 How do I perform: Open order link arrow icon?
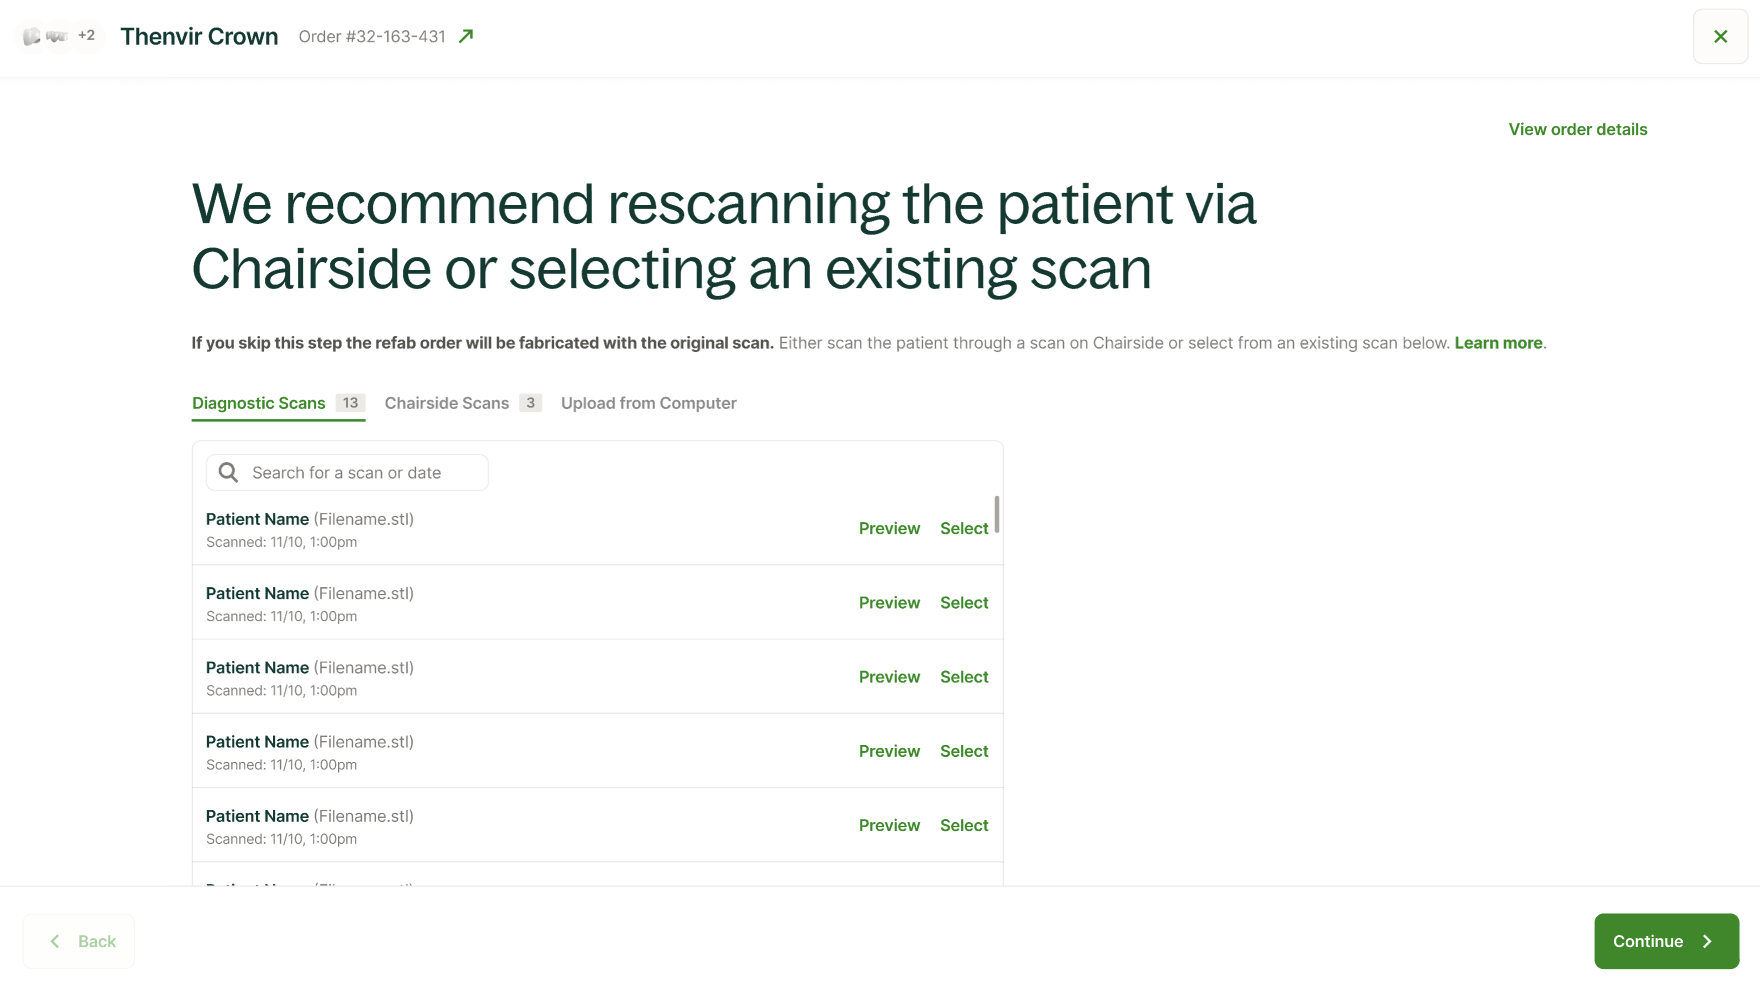coord(466,36)
